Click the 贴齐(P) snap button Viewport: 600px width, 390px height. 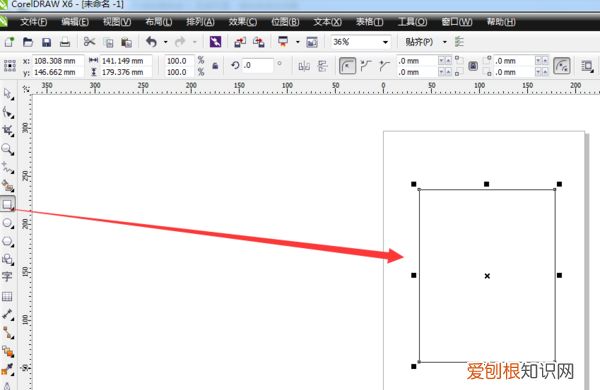(x=419, y=42)
